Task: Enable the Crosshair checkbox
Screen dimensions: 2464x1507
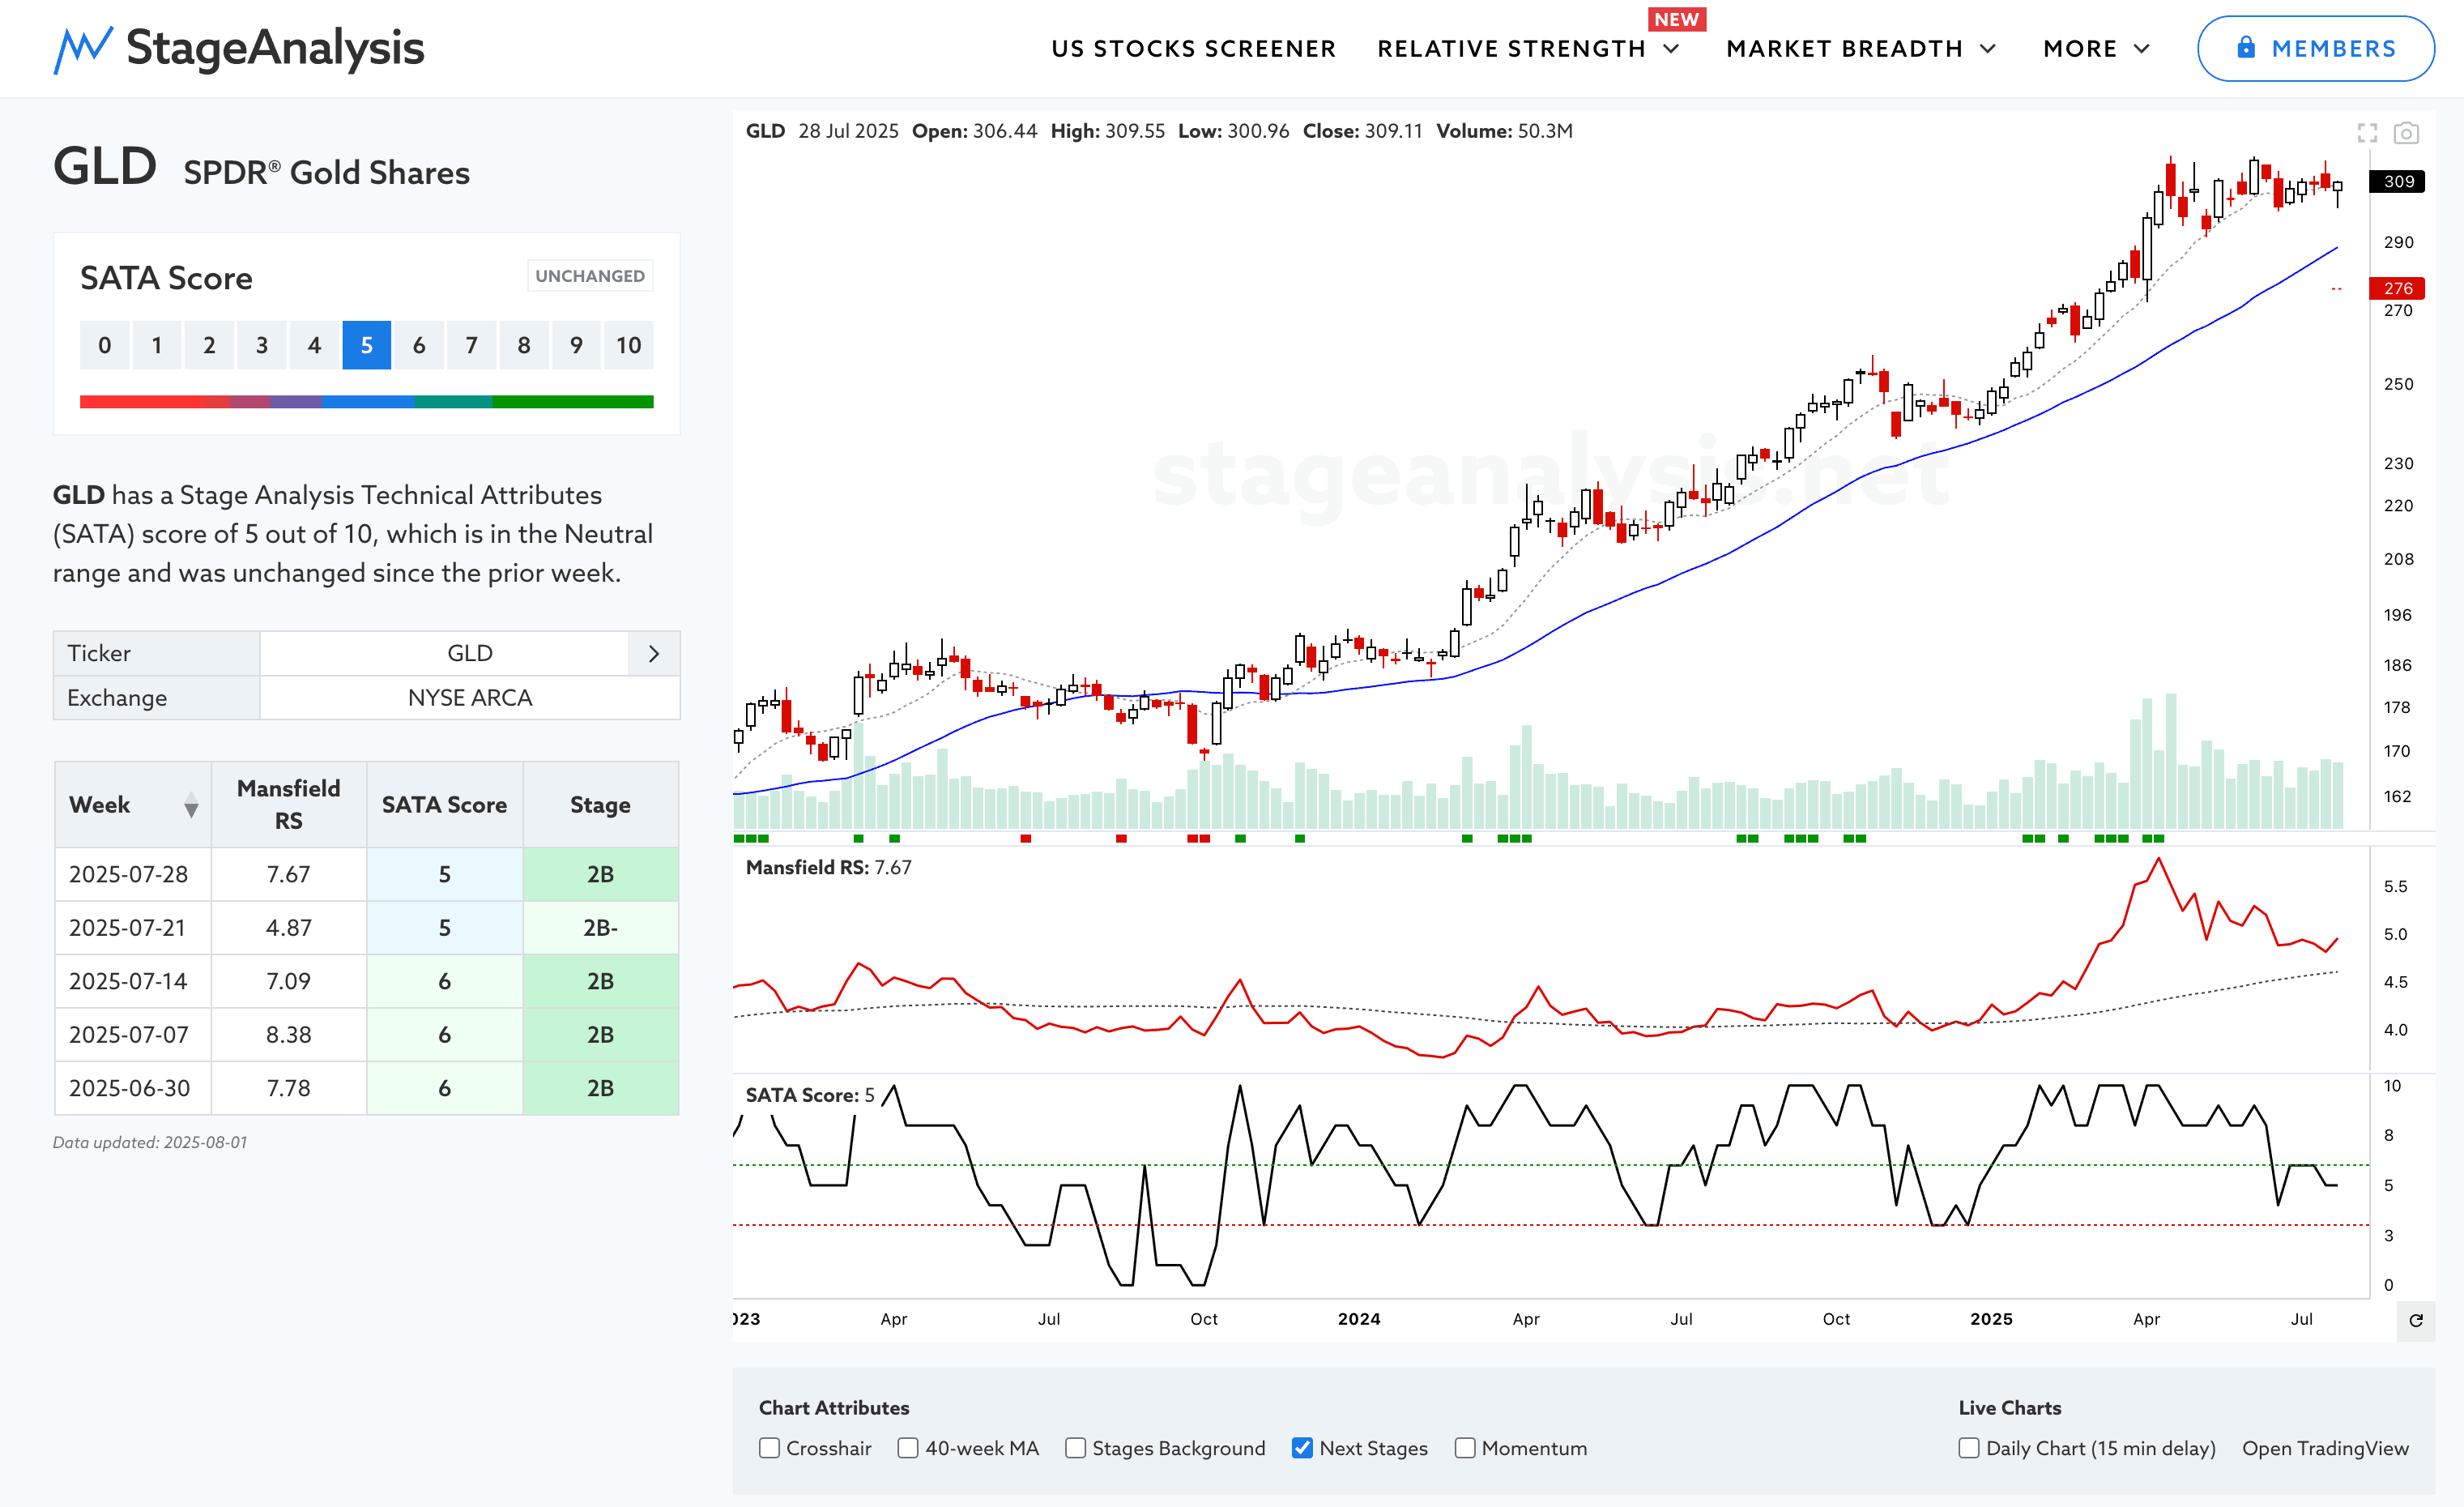Action: 769,1448
